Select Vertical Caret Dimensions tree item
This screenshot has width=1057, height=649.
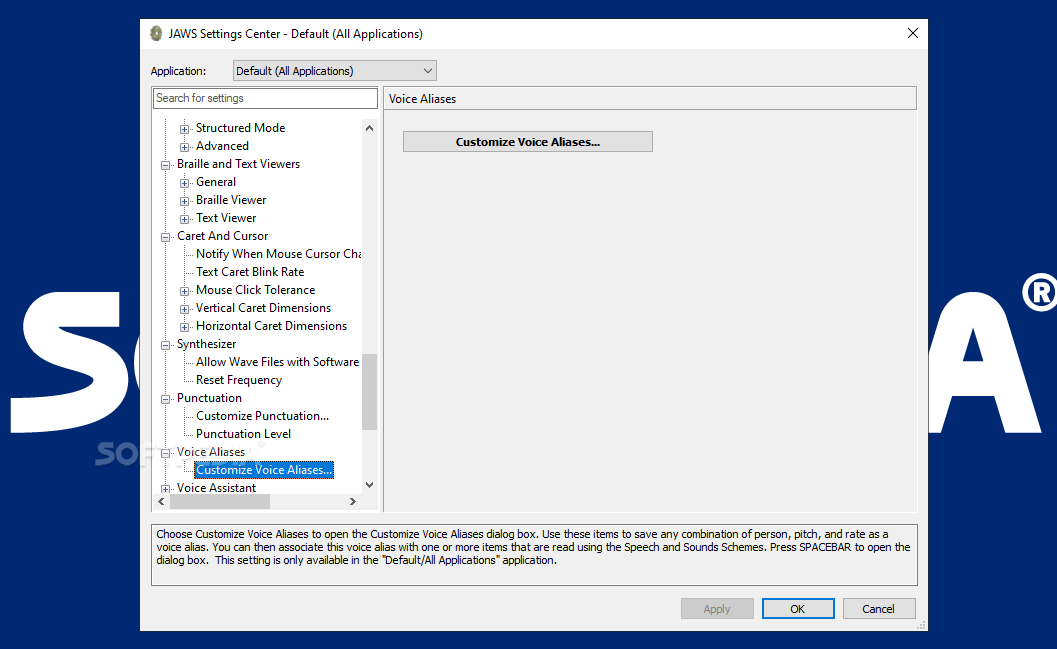(x=263, y=308)
